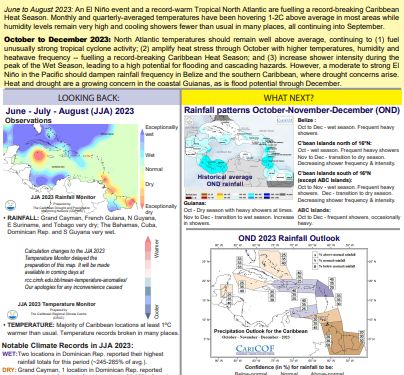The height and width of the screenshot is (375, 404).
Task: Click the Cooler arrow tip on temperature scale
Action: pyautogui.click(x=148, y=315)
